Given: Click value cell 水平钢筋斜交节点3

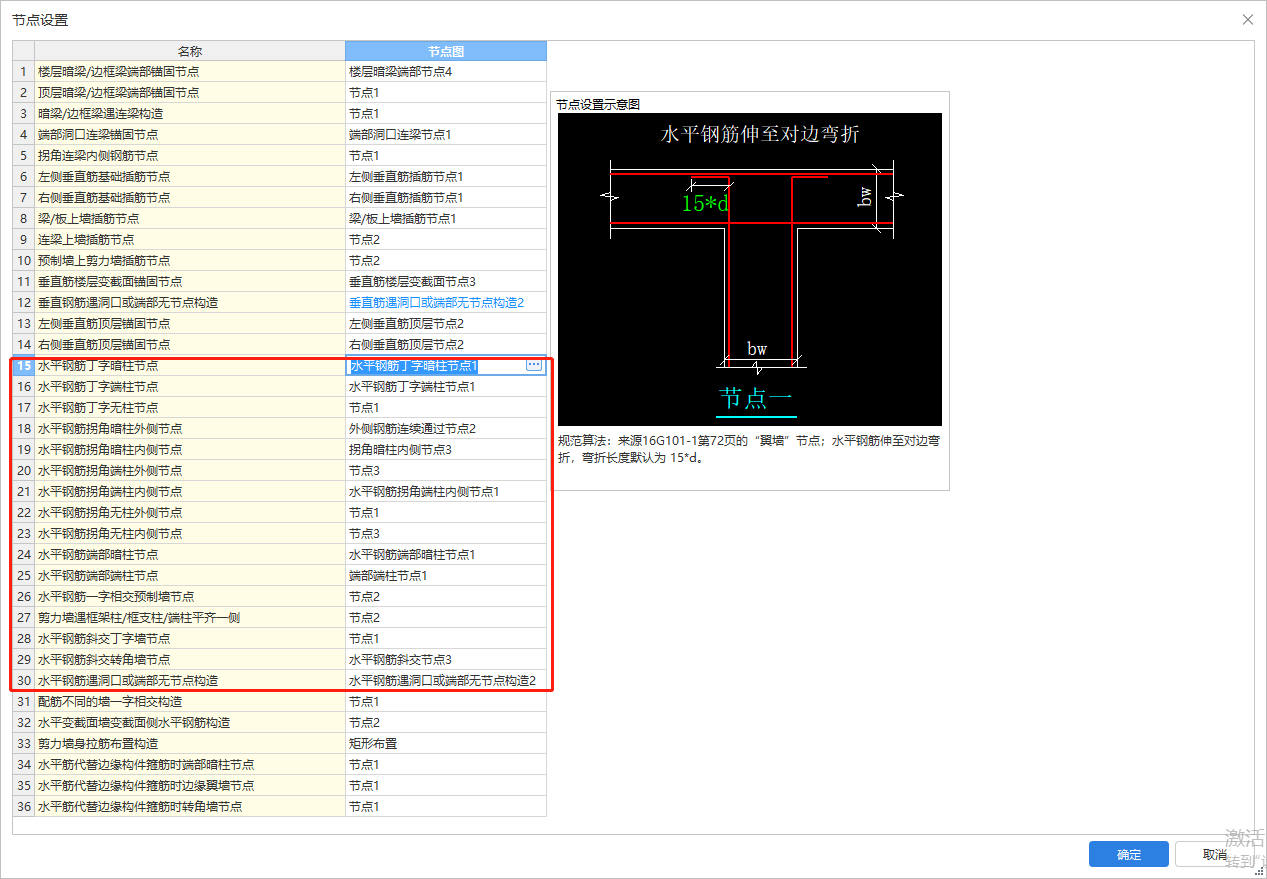Looking at the screenshot, I should click(446, 660).
